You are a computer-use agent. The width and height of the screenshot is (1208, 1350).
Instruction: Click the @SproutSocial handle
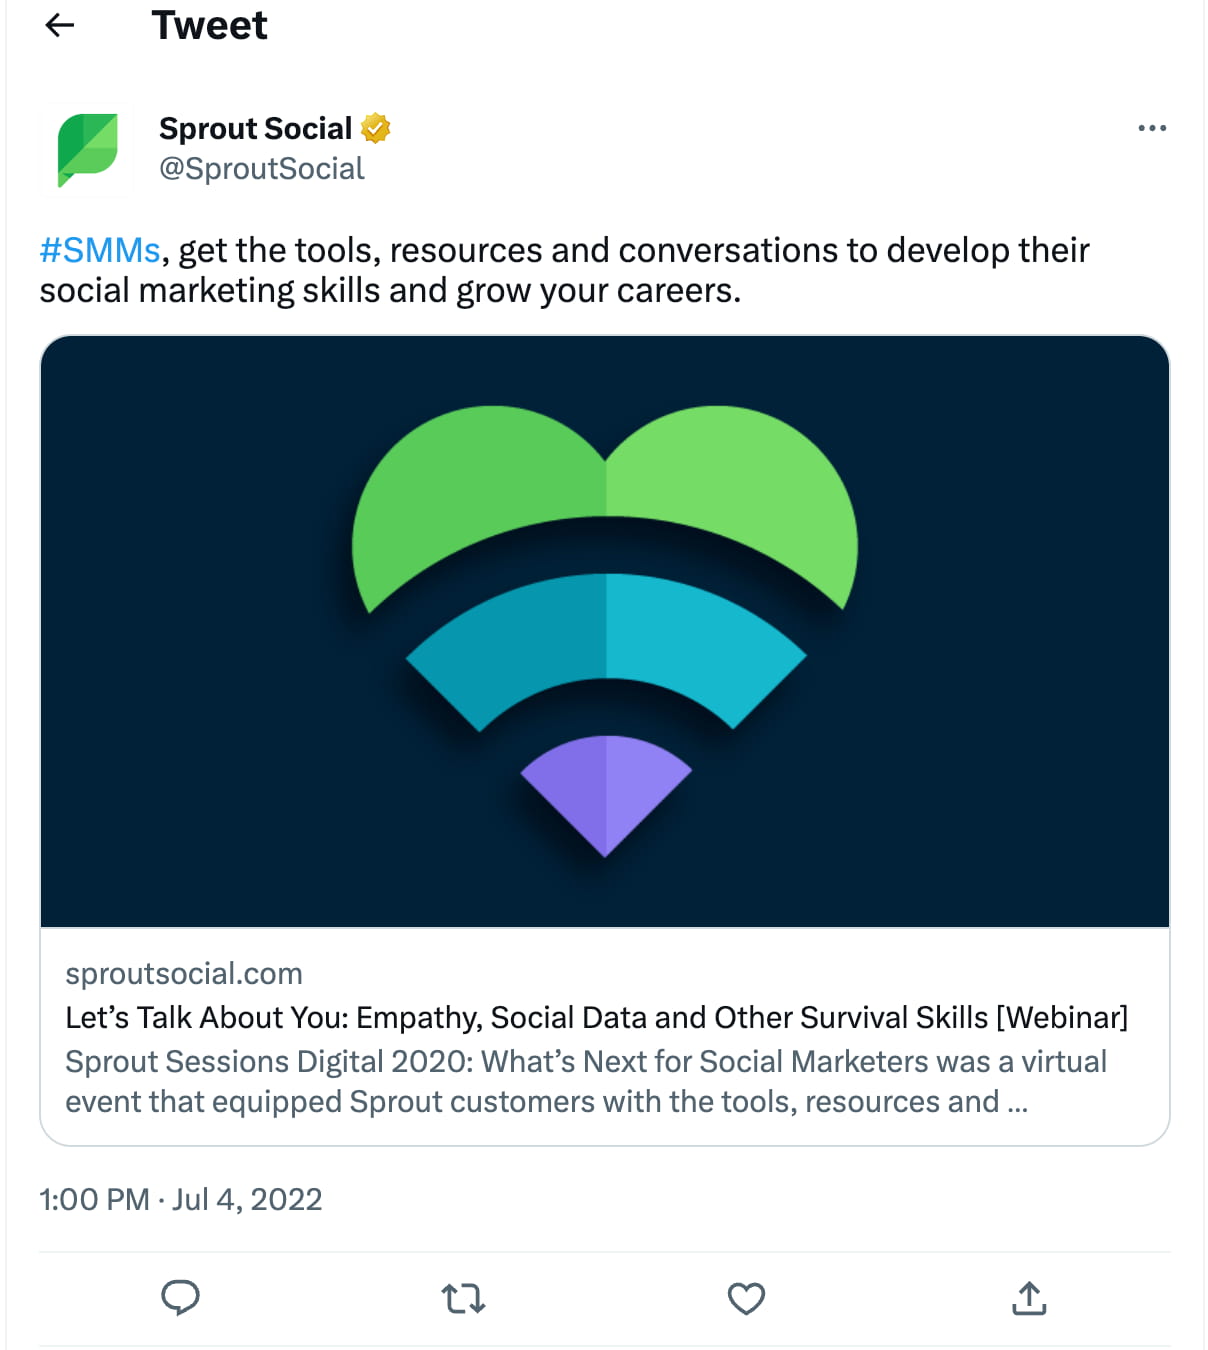coord(262,168)
